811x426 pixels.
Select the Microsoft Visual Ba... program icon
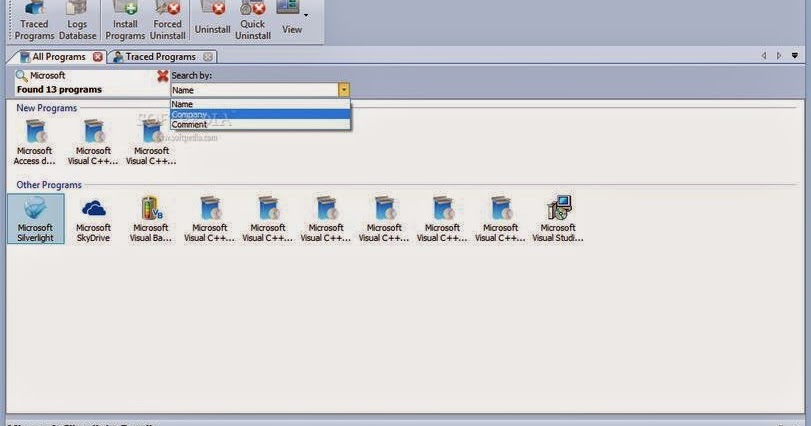(151, 219)
